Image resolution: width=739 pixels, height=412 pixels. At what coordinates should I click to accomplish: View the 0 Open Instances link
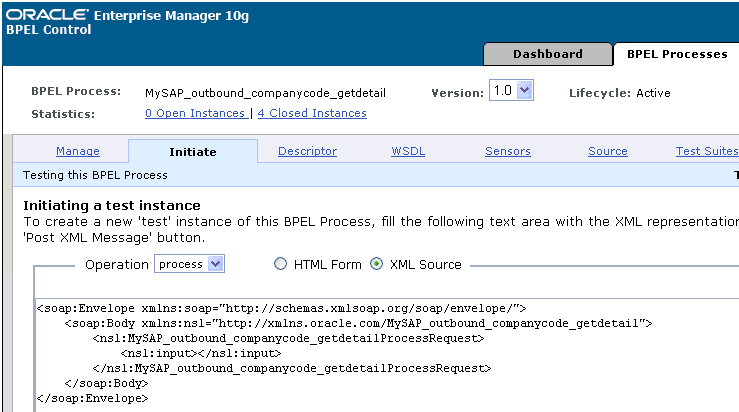click(195, 113)
